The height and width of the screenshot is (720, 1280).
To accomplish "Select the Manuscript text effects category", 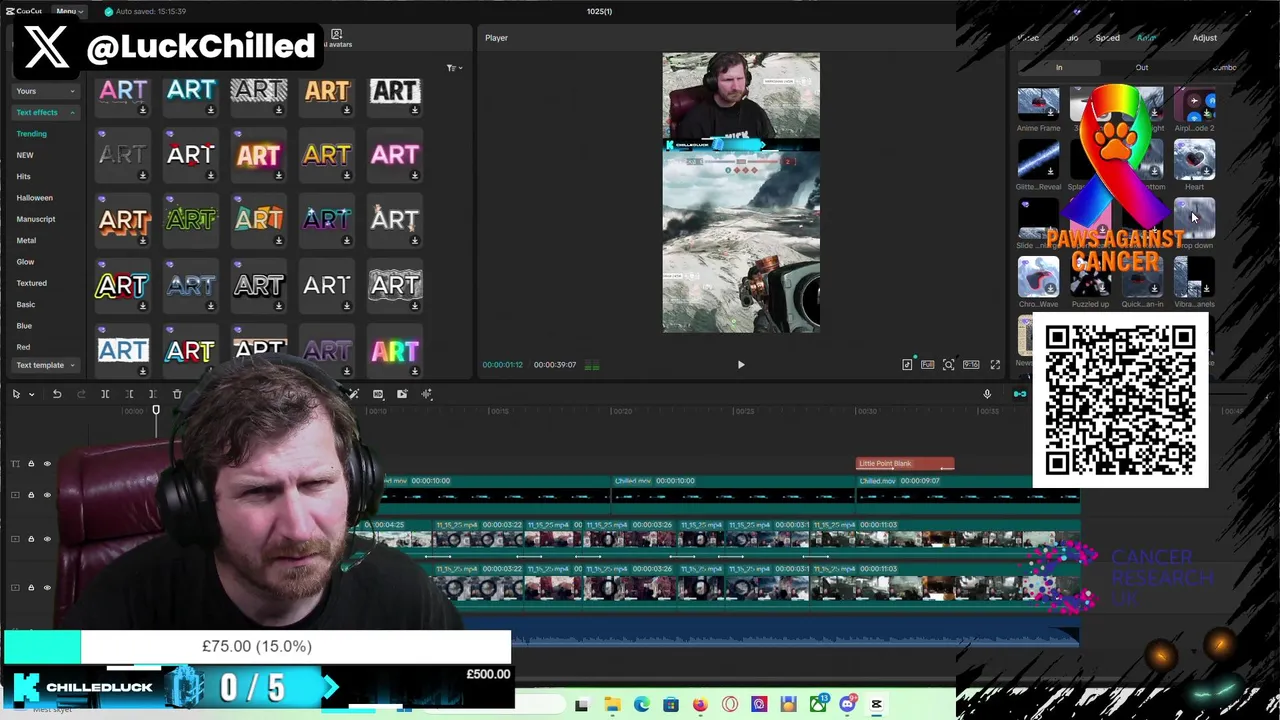I will point(35,219).
